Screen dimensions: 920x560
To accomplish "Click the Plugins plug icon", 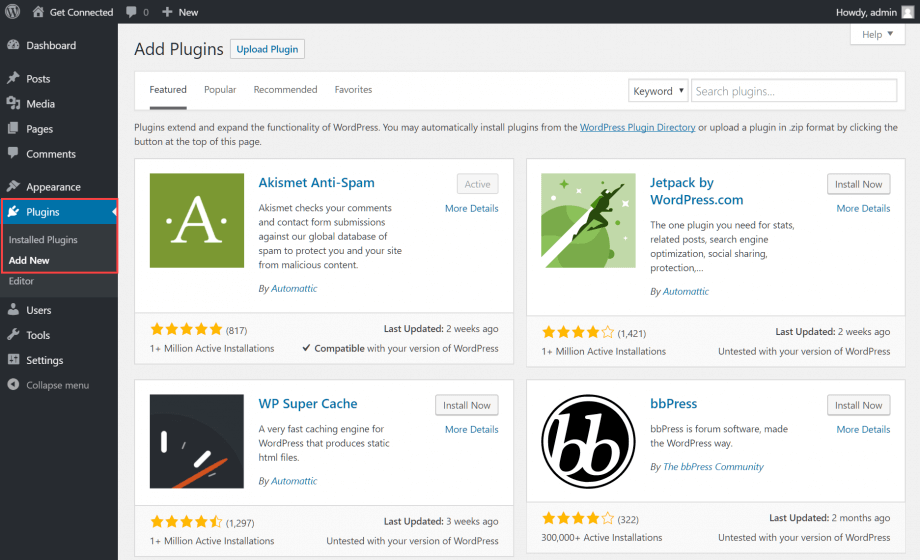I will tap(13, 211).
